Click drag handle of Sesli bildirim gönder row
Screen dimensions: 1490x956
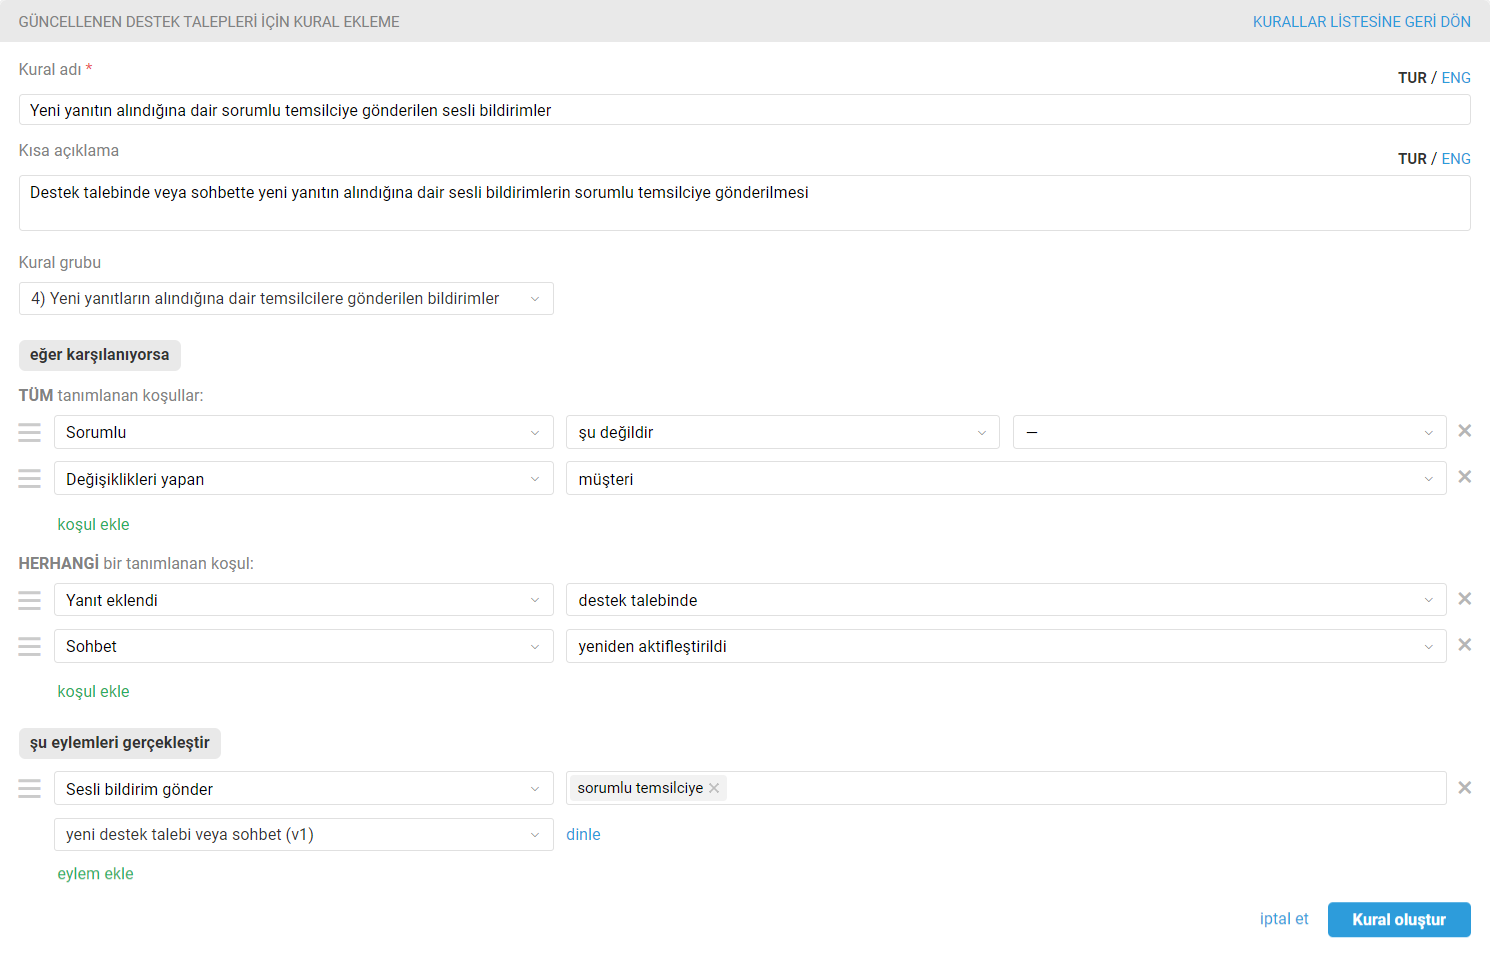tap(30, 789)
